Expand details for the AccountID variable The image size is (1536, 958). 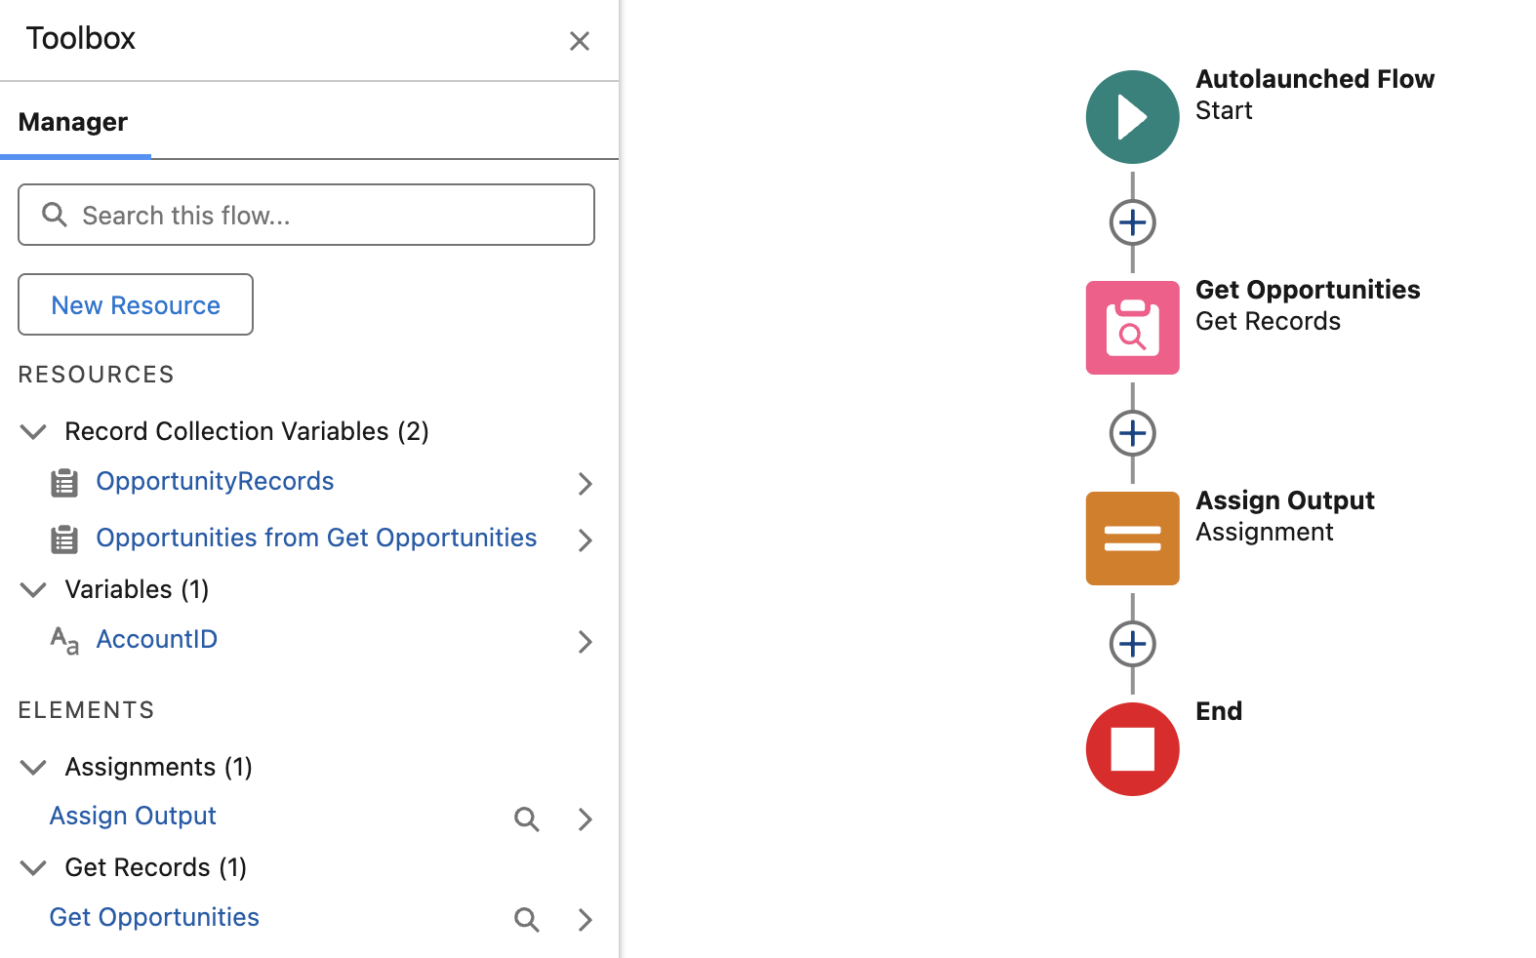585,641
